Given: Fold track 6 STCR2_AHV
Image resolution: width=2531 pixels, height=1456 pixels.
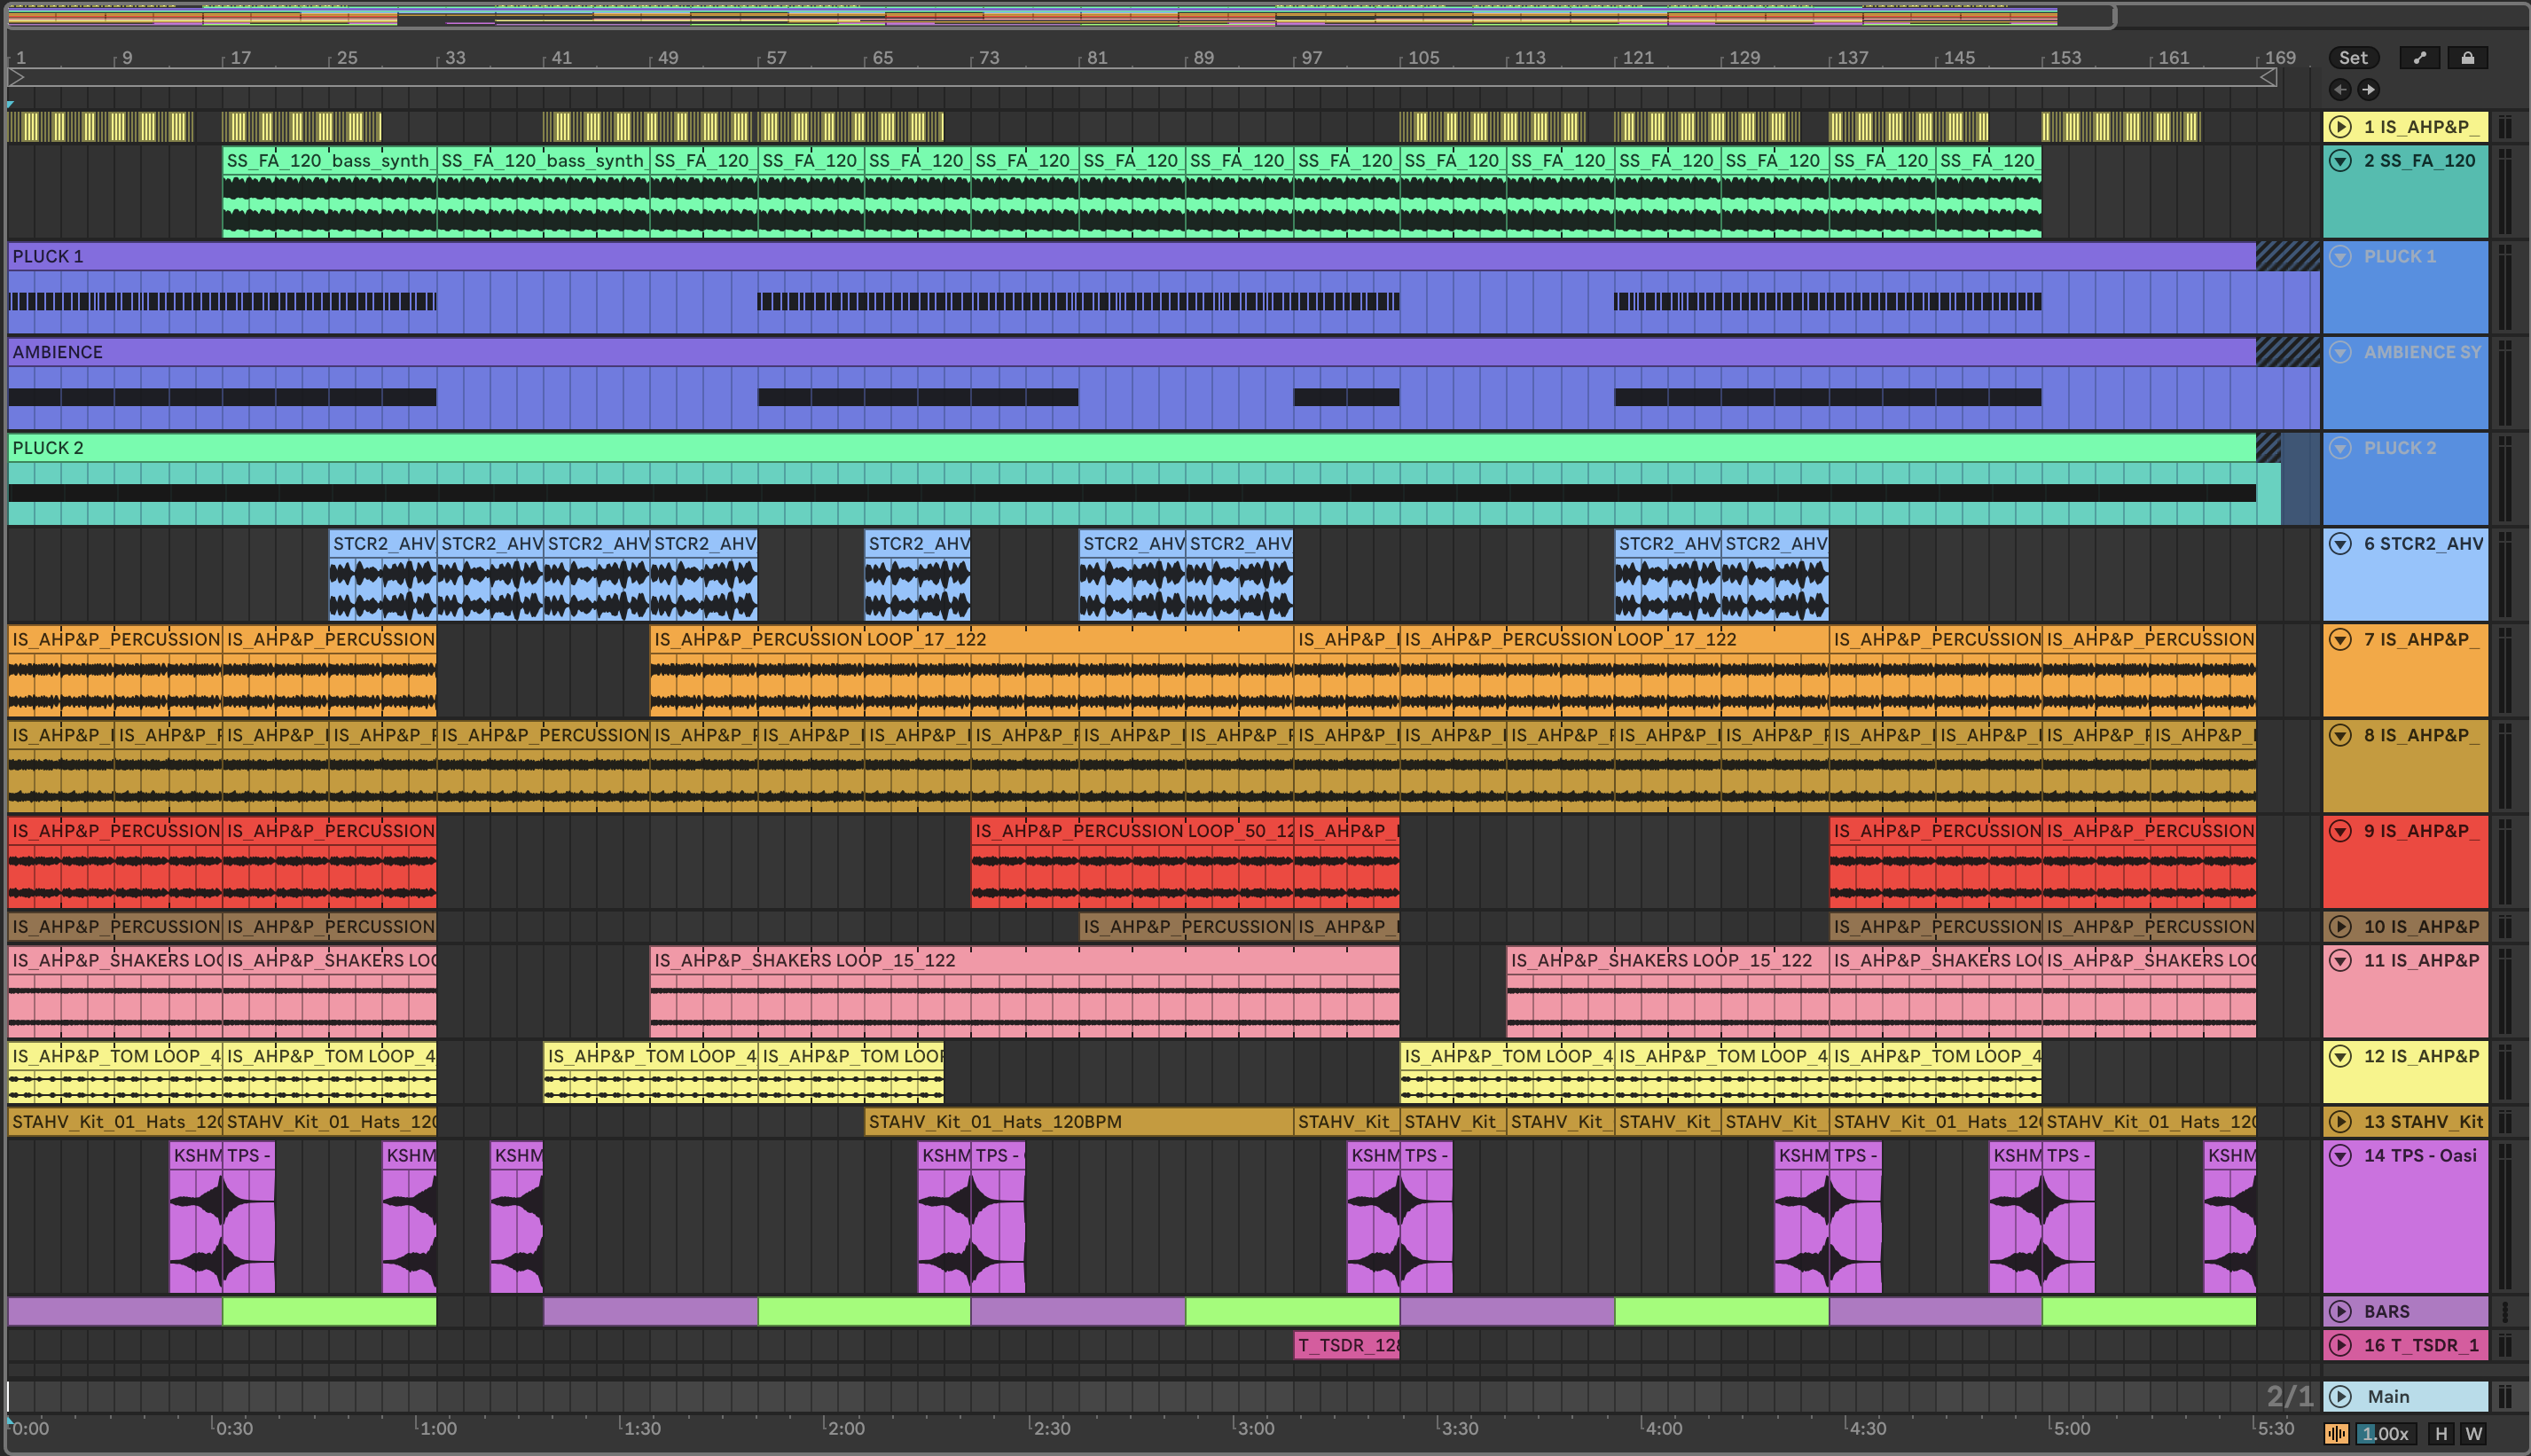Looking at the screenshot, I should point(2340,544).
